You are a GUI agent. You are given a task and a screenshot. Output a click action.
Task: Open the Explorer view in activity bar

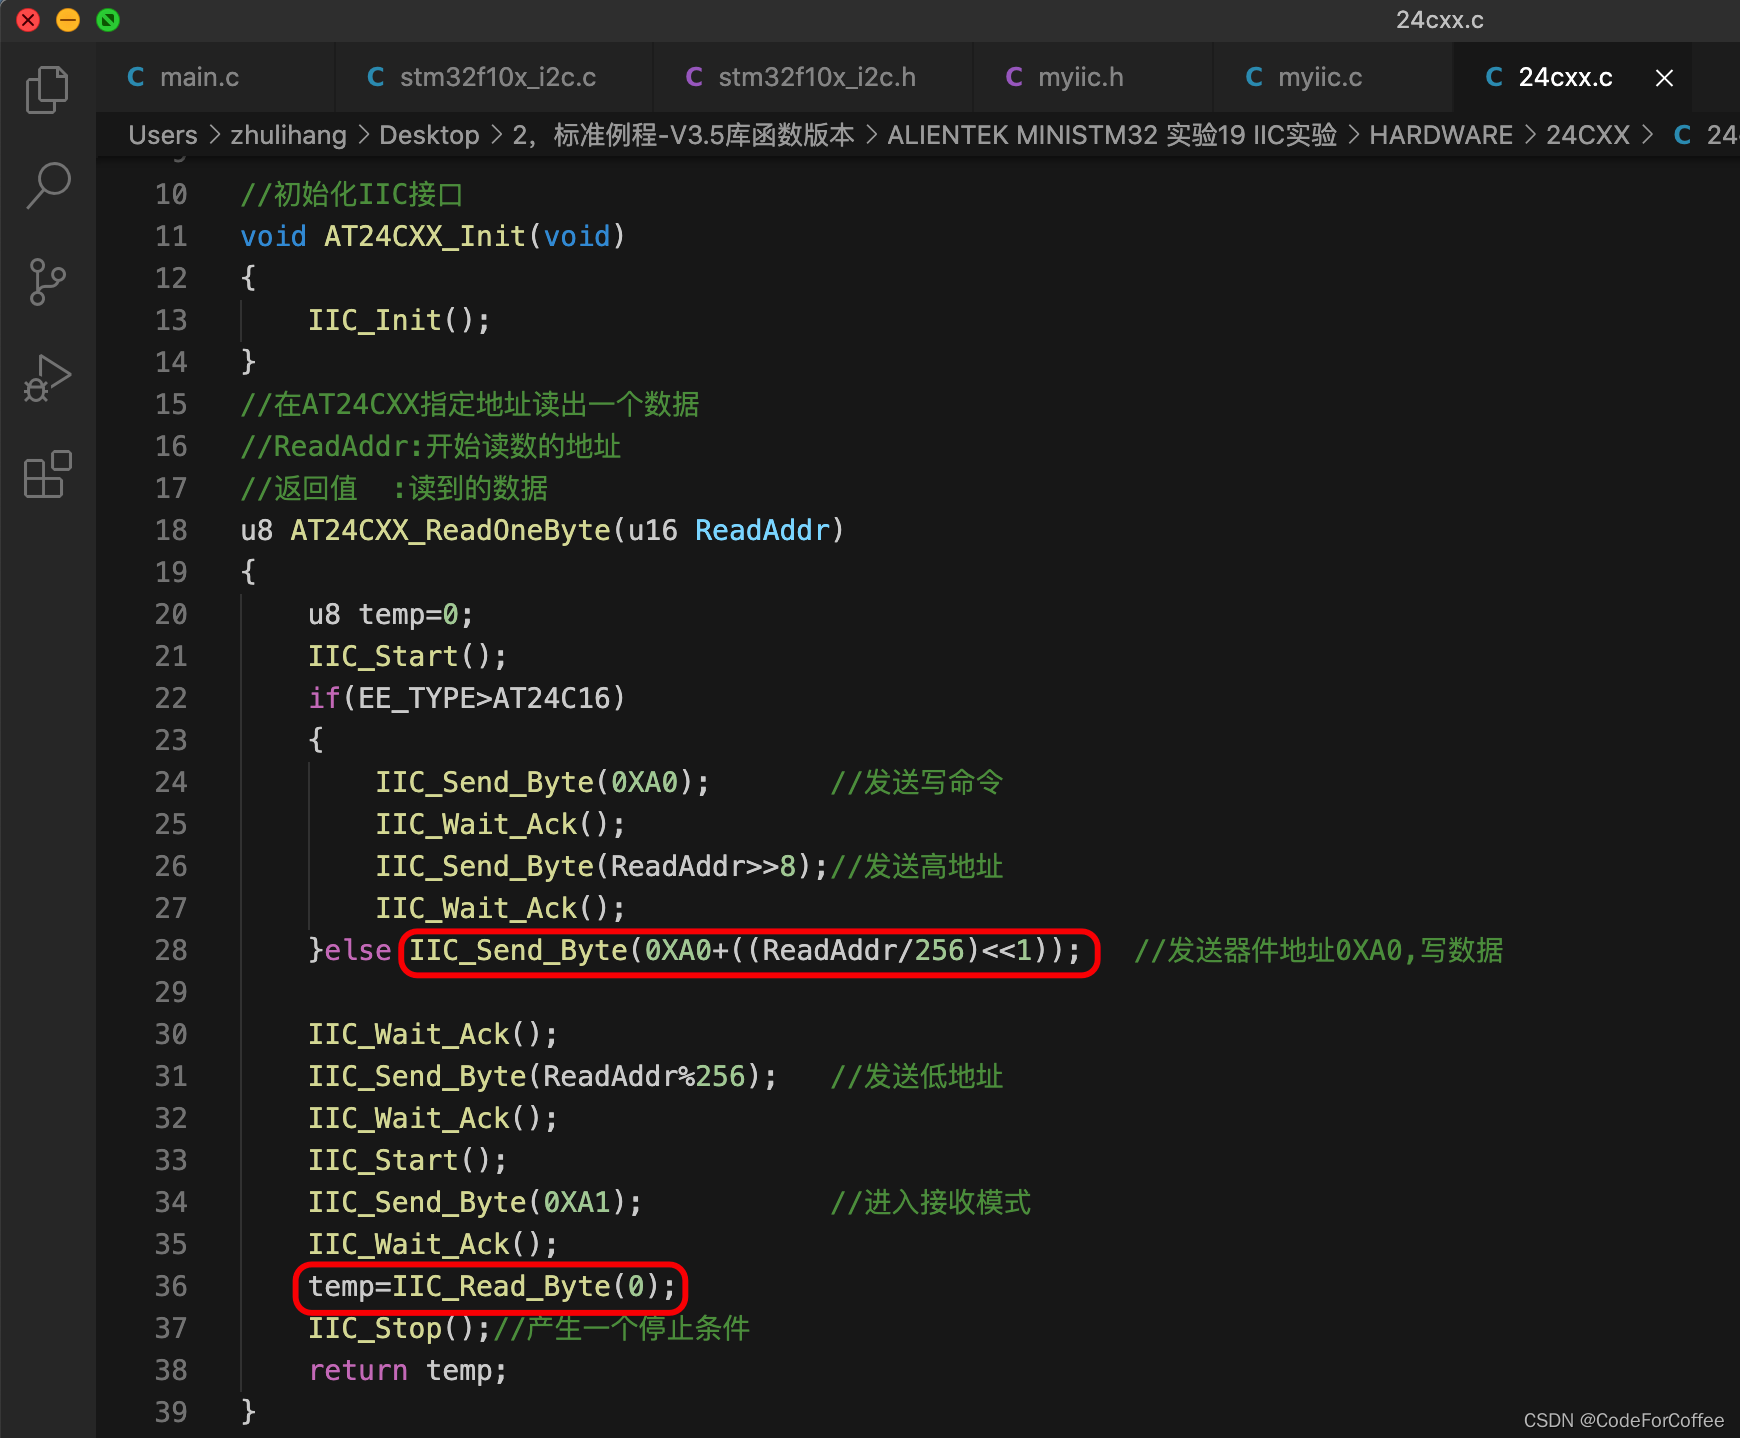coord(47,90)
